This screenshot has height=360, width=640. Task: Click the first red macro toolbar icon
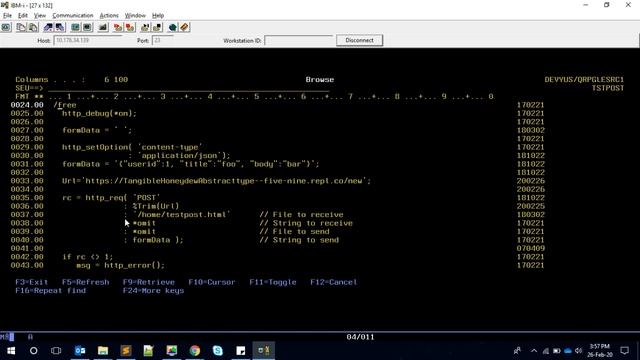pos(118,27)
